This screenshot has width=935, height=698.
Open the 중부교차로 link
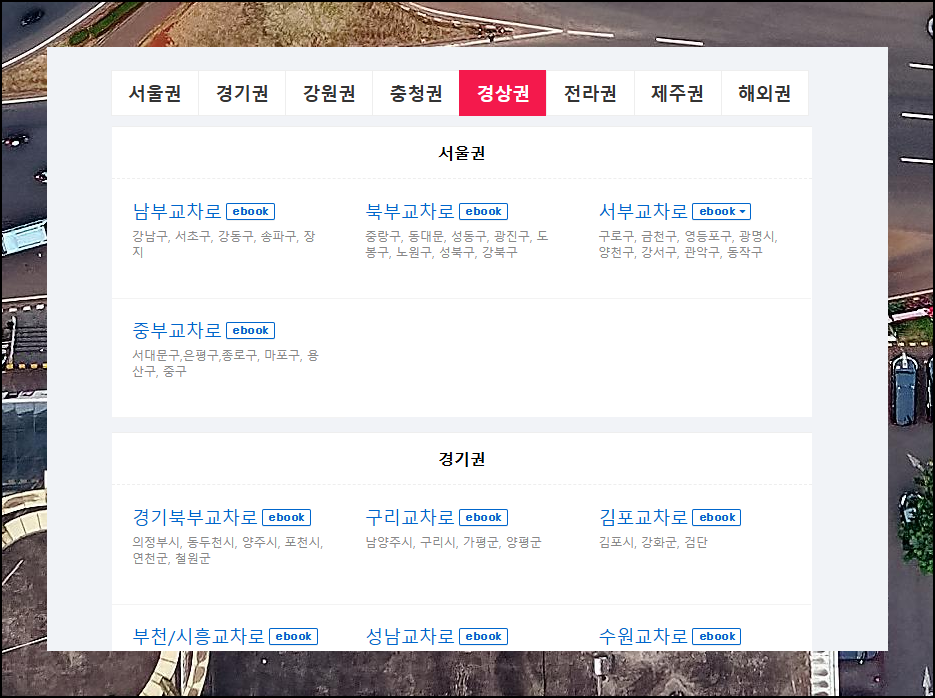point(177,330)
